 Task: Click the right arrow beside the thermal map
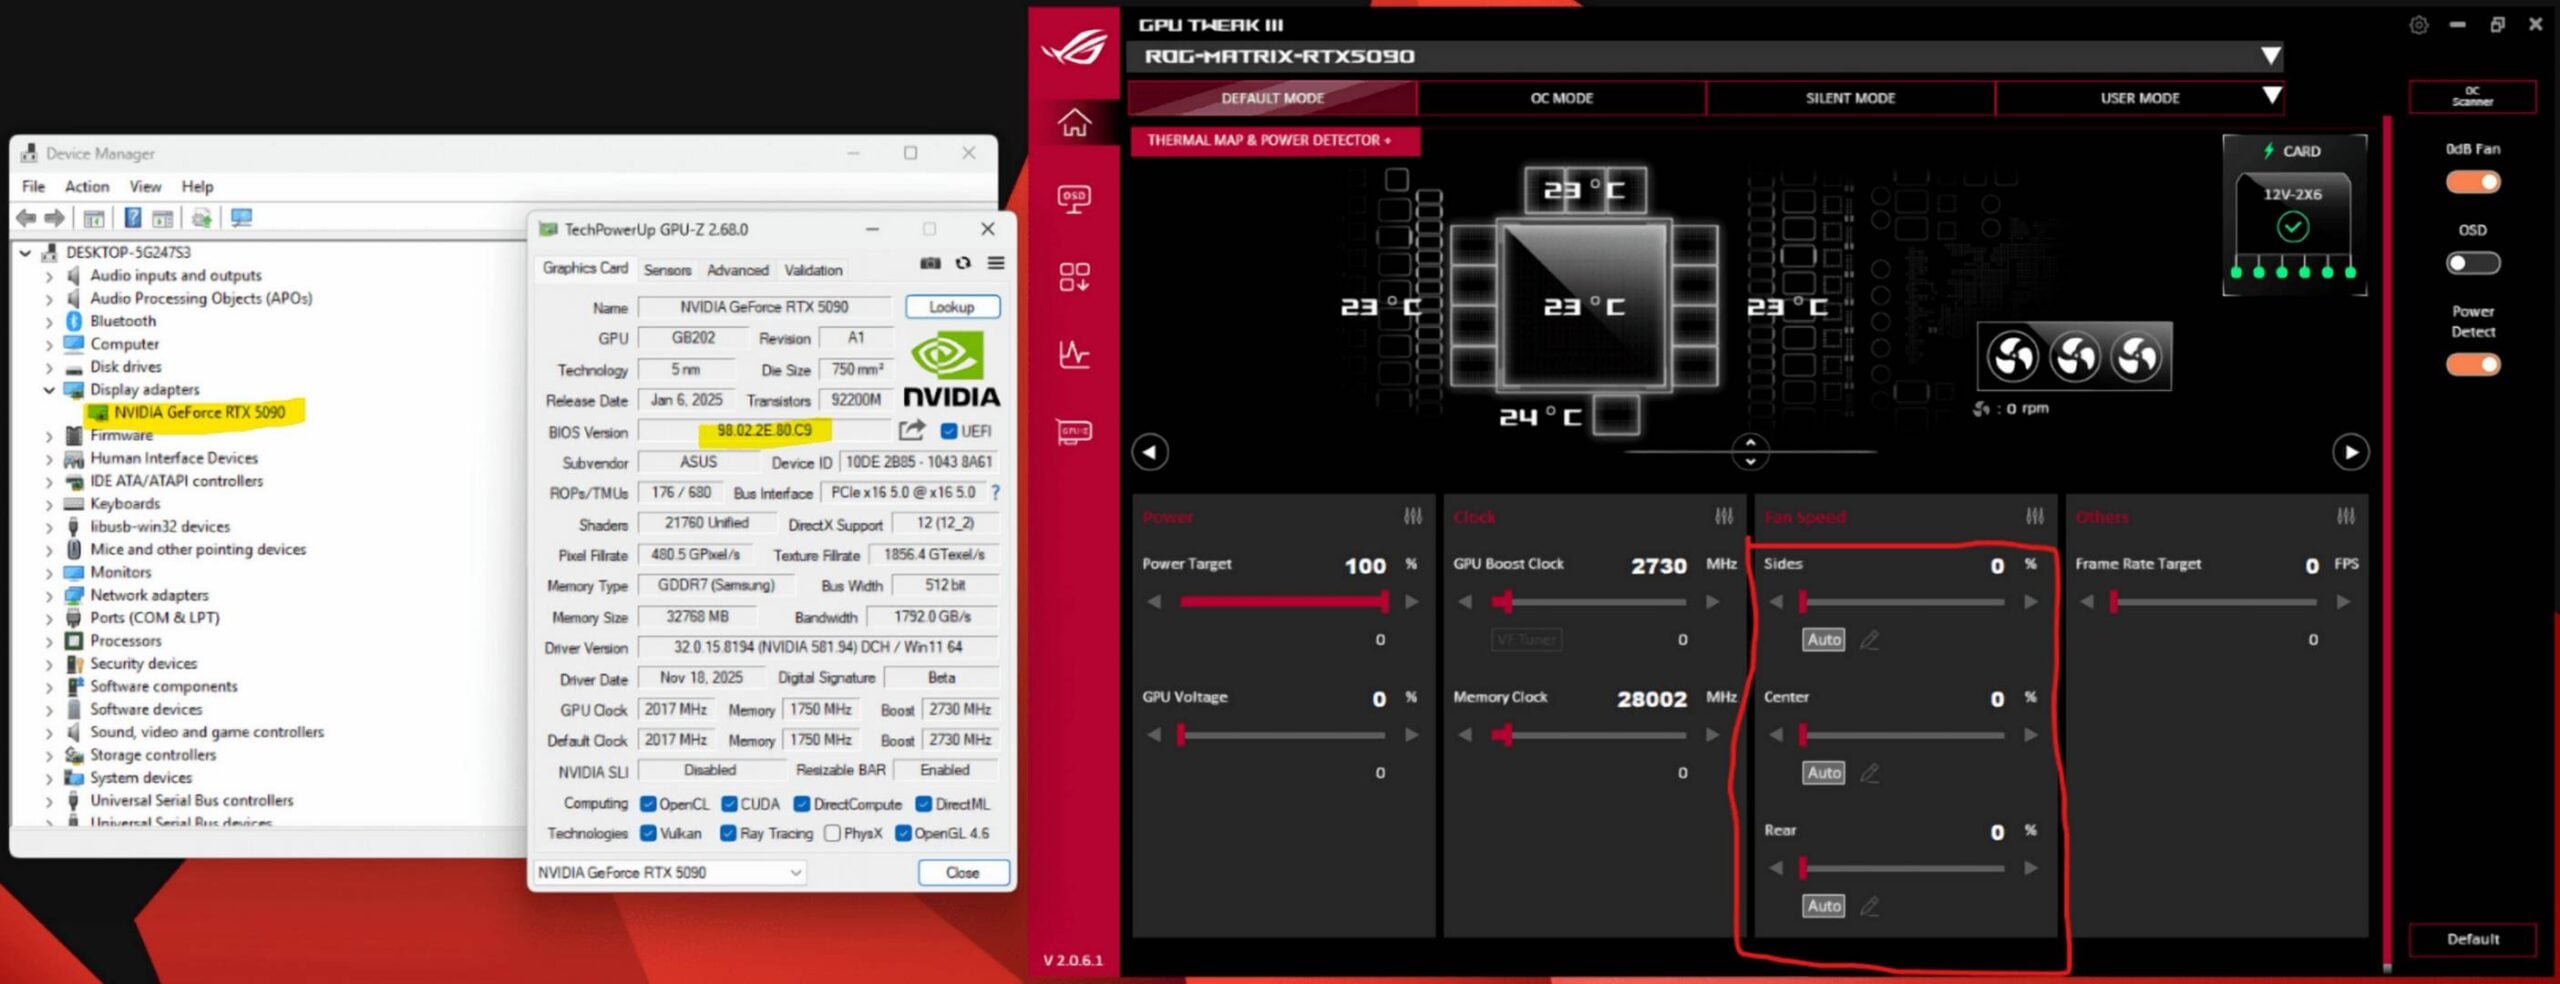pos(2350,453)
